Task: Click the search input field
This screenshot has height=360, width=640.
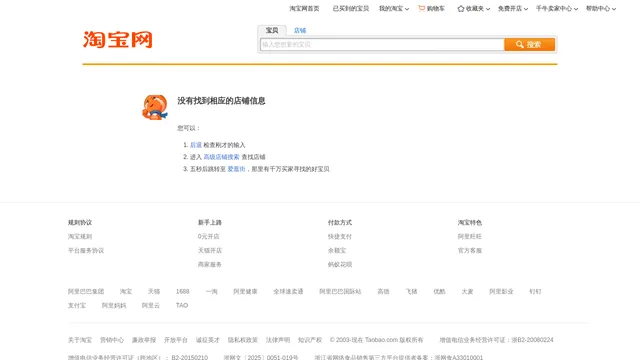Action: coord(382,44)
